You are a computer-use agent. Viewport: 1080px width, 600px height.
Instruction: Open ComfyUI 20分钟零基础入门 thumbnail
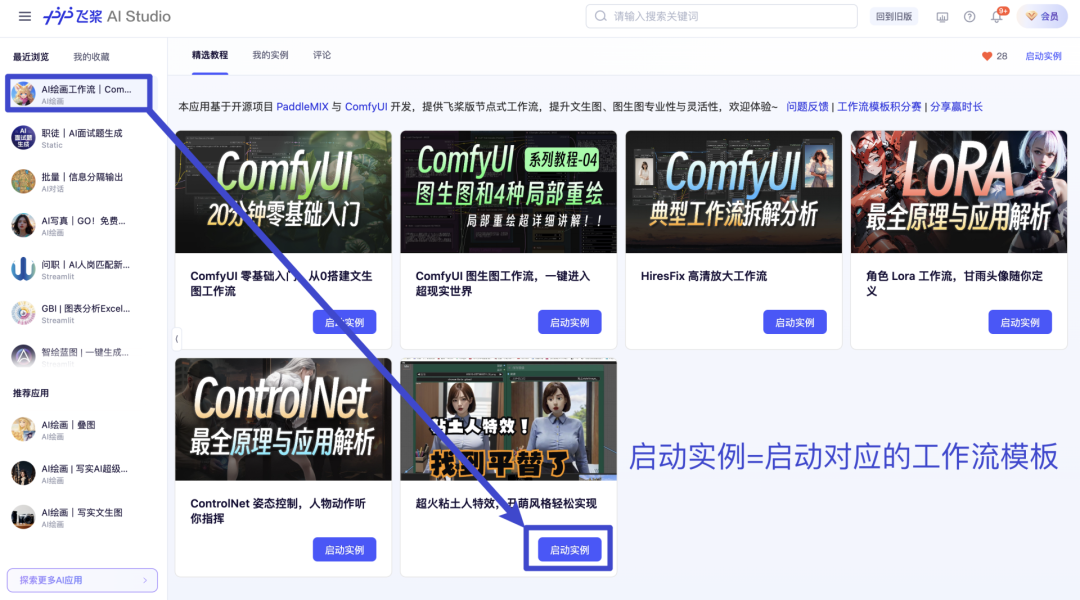pos(283,192)
